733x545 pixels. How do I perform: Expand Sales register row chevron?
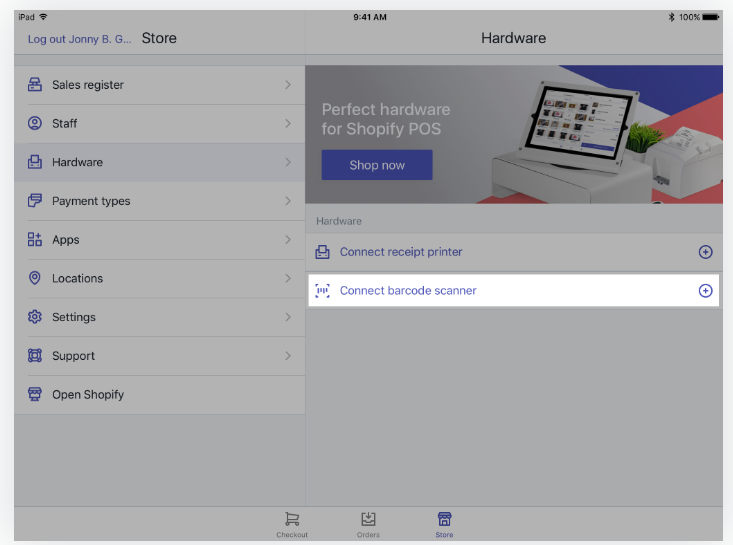(x=288, y=85)
